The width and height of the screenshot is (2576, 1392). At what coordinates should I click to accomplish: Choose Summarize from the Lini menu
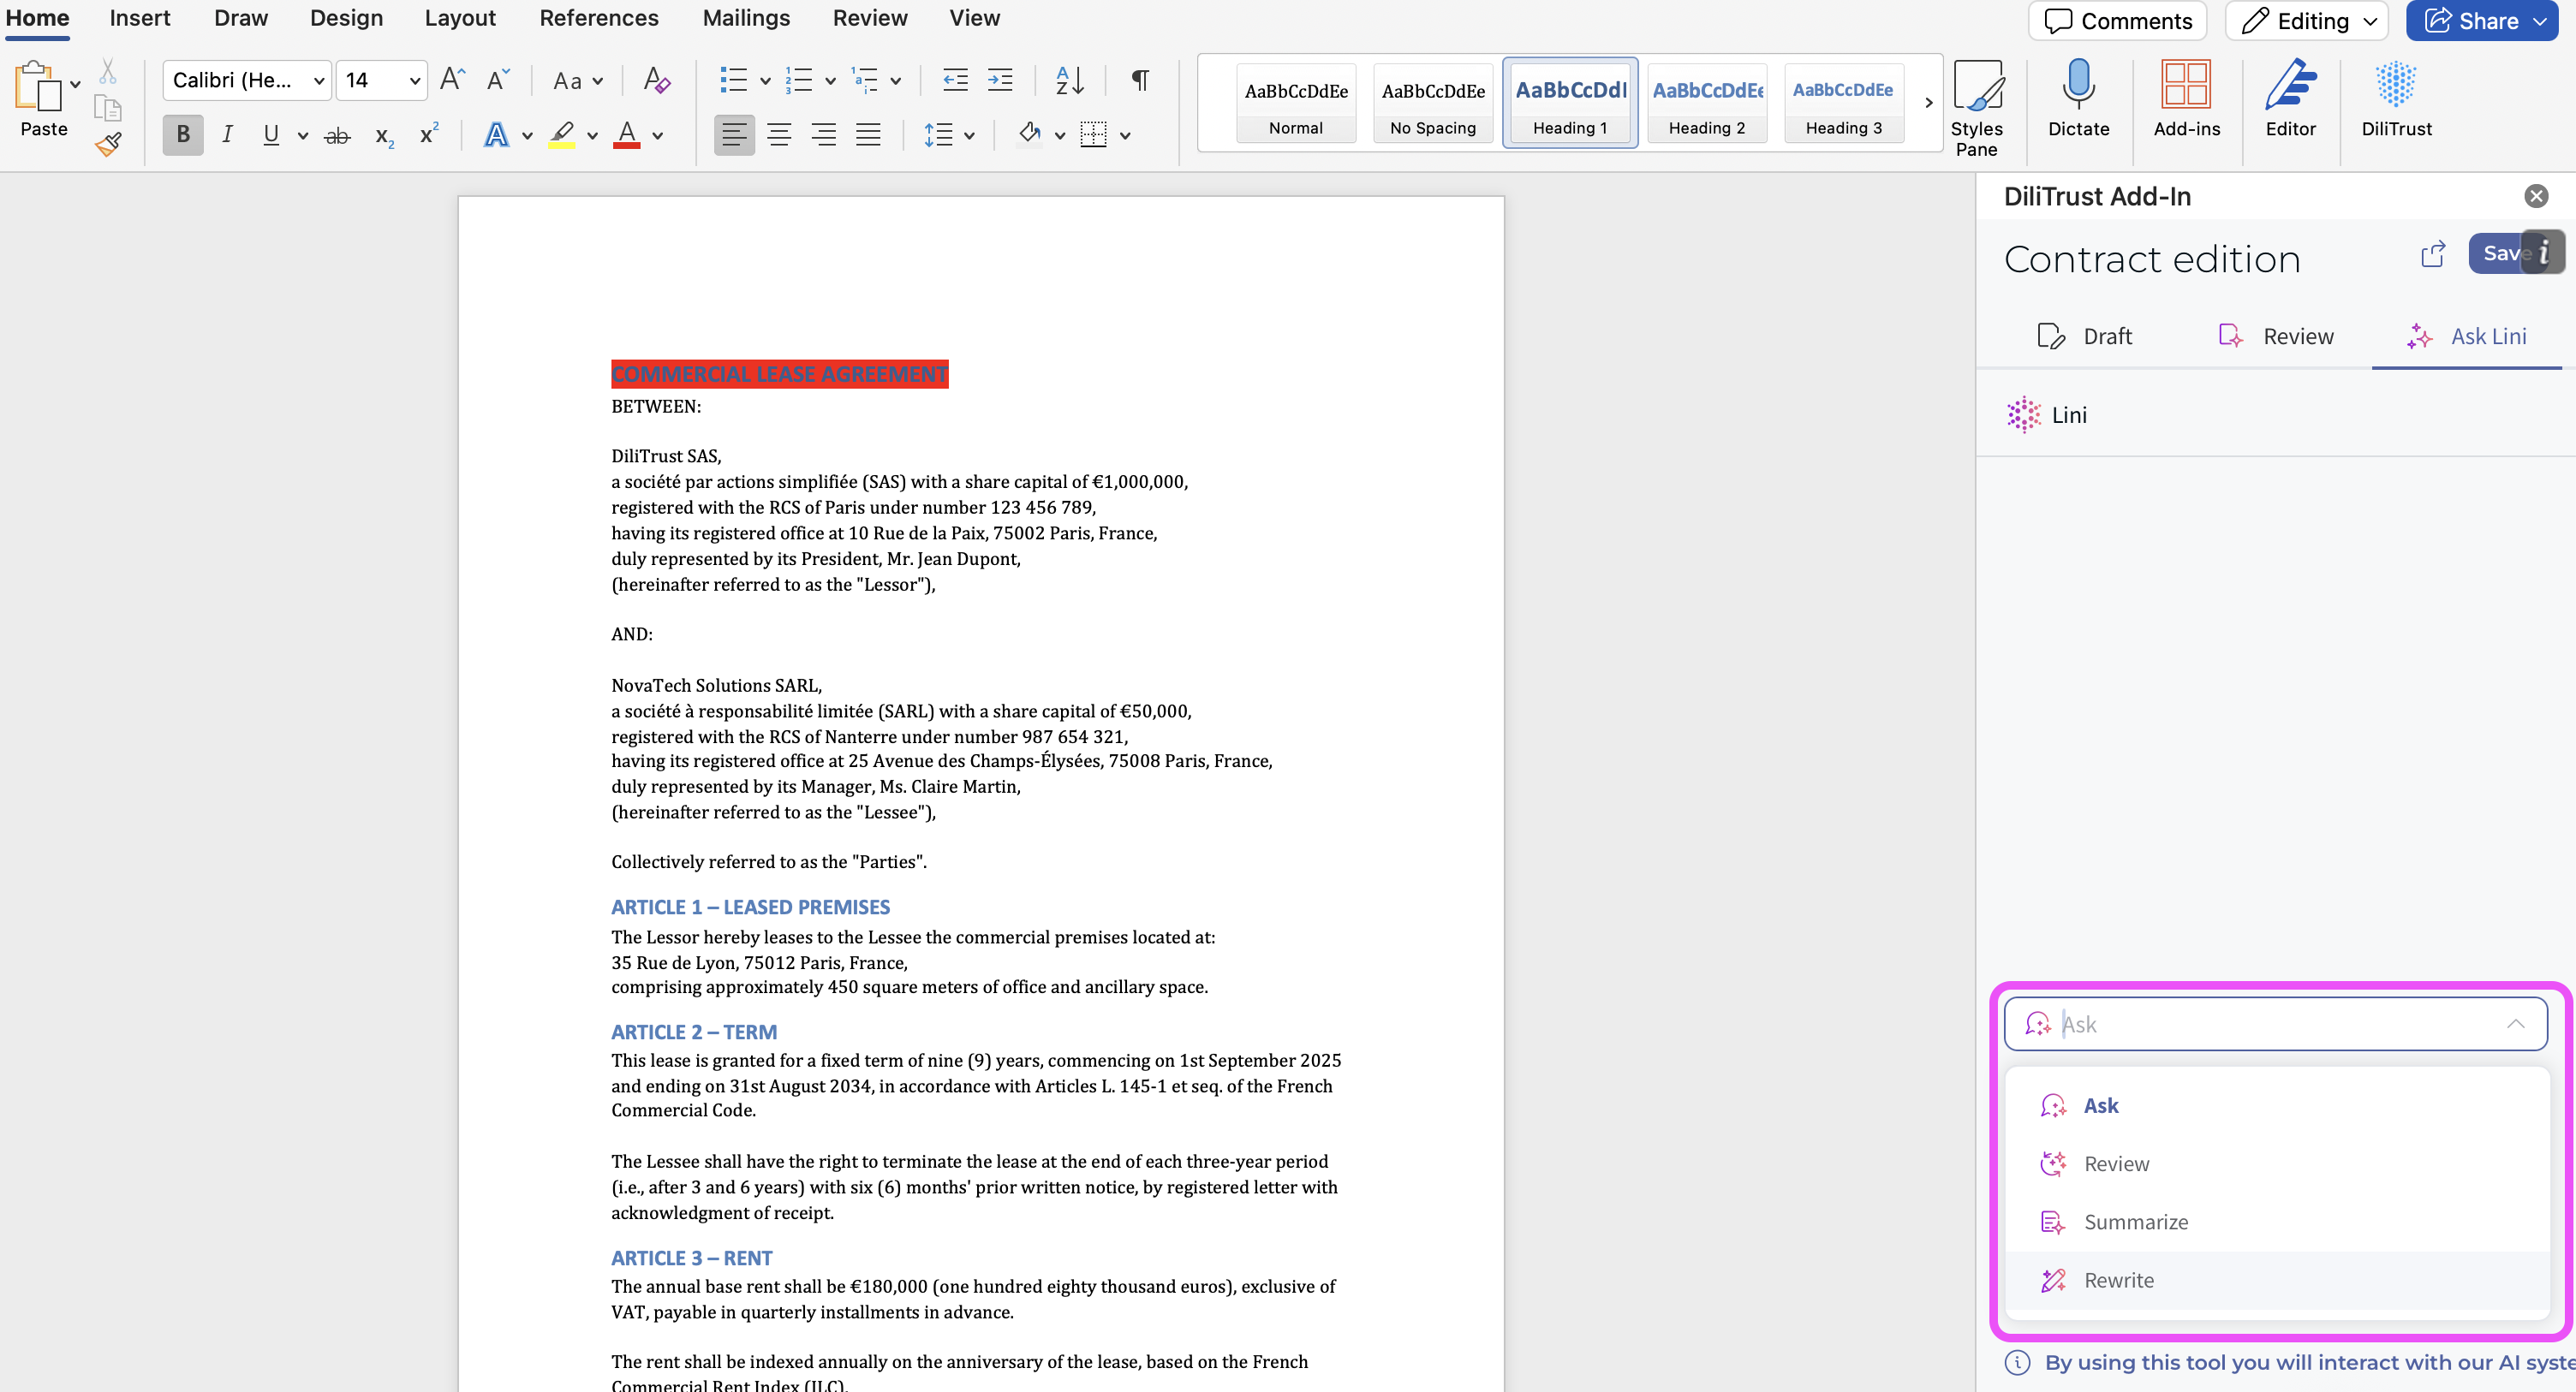tap(2135, 1222)
